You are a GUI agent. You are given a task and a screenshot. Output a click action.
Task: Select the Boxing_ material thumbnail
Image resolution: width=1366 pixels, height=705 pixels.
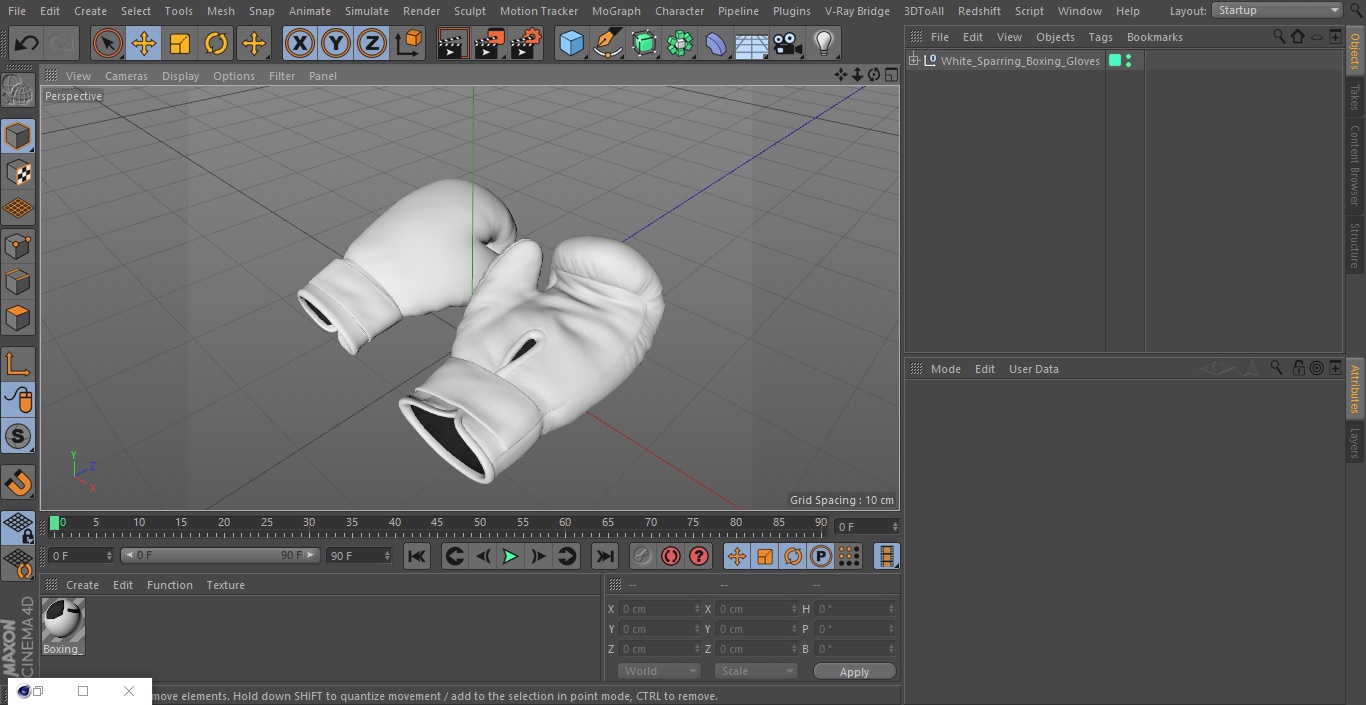click(x=63, y=627)
